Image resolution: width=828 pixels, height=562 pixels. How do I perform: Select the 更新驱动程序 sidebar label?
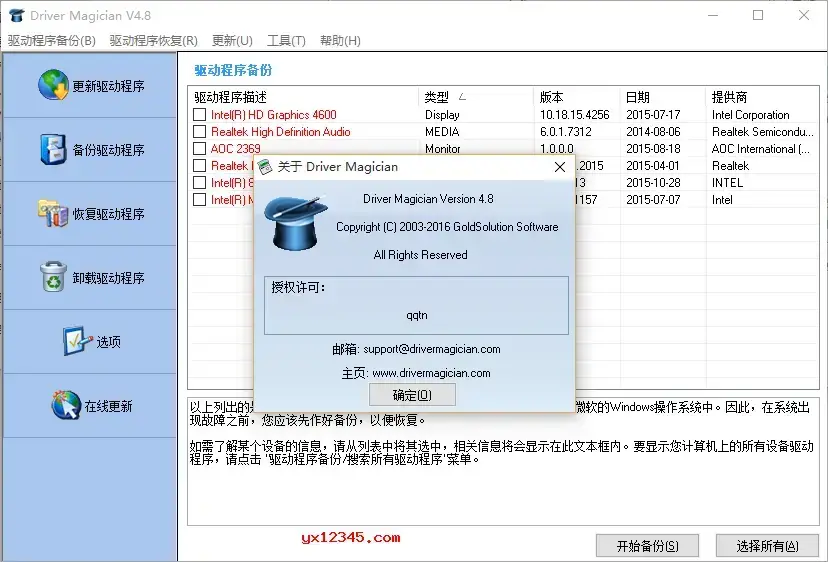click(x=108, y=86)
